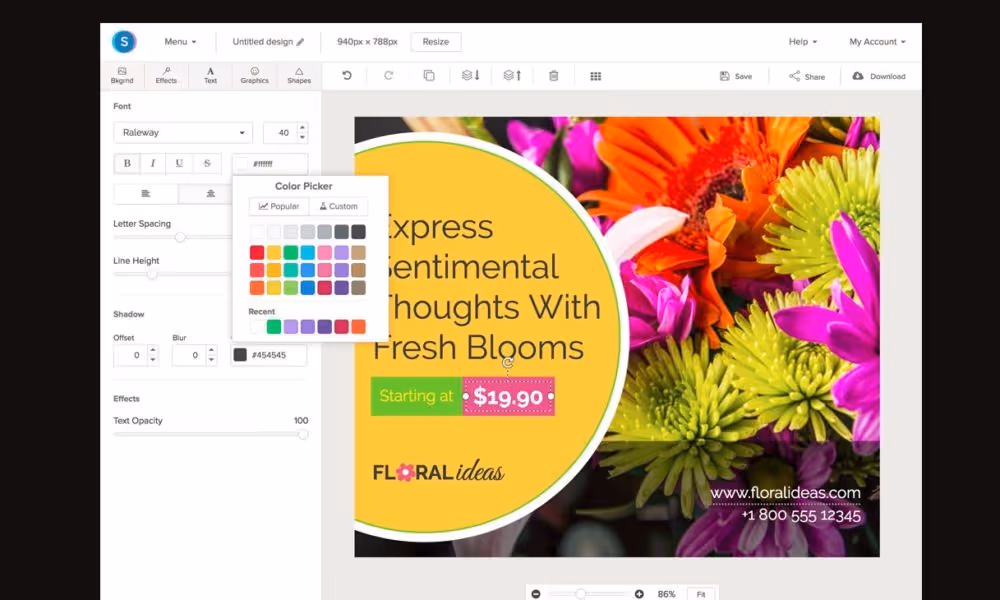
Task: Select the Custom tab in Color Picker
Action: coord(338,207)
